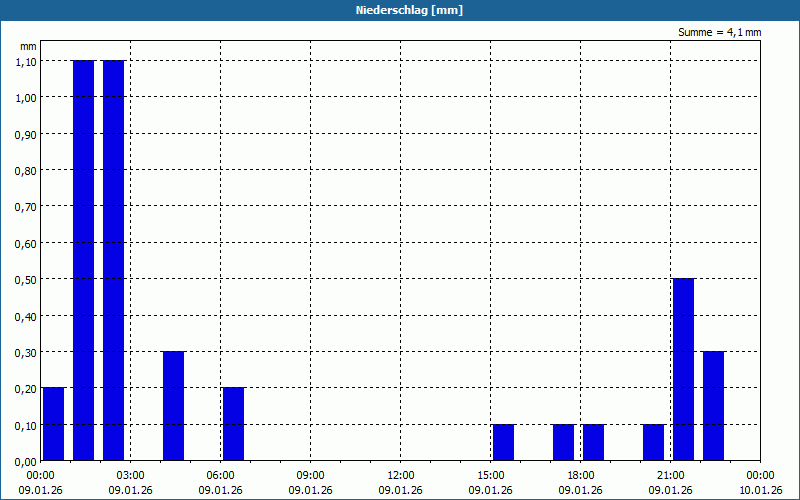Select the 0,20 y-axis value label

click(26, 389)
